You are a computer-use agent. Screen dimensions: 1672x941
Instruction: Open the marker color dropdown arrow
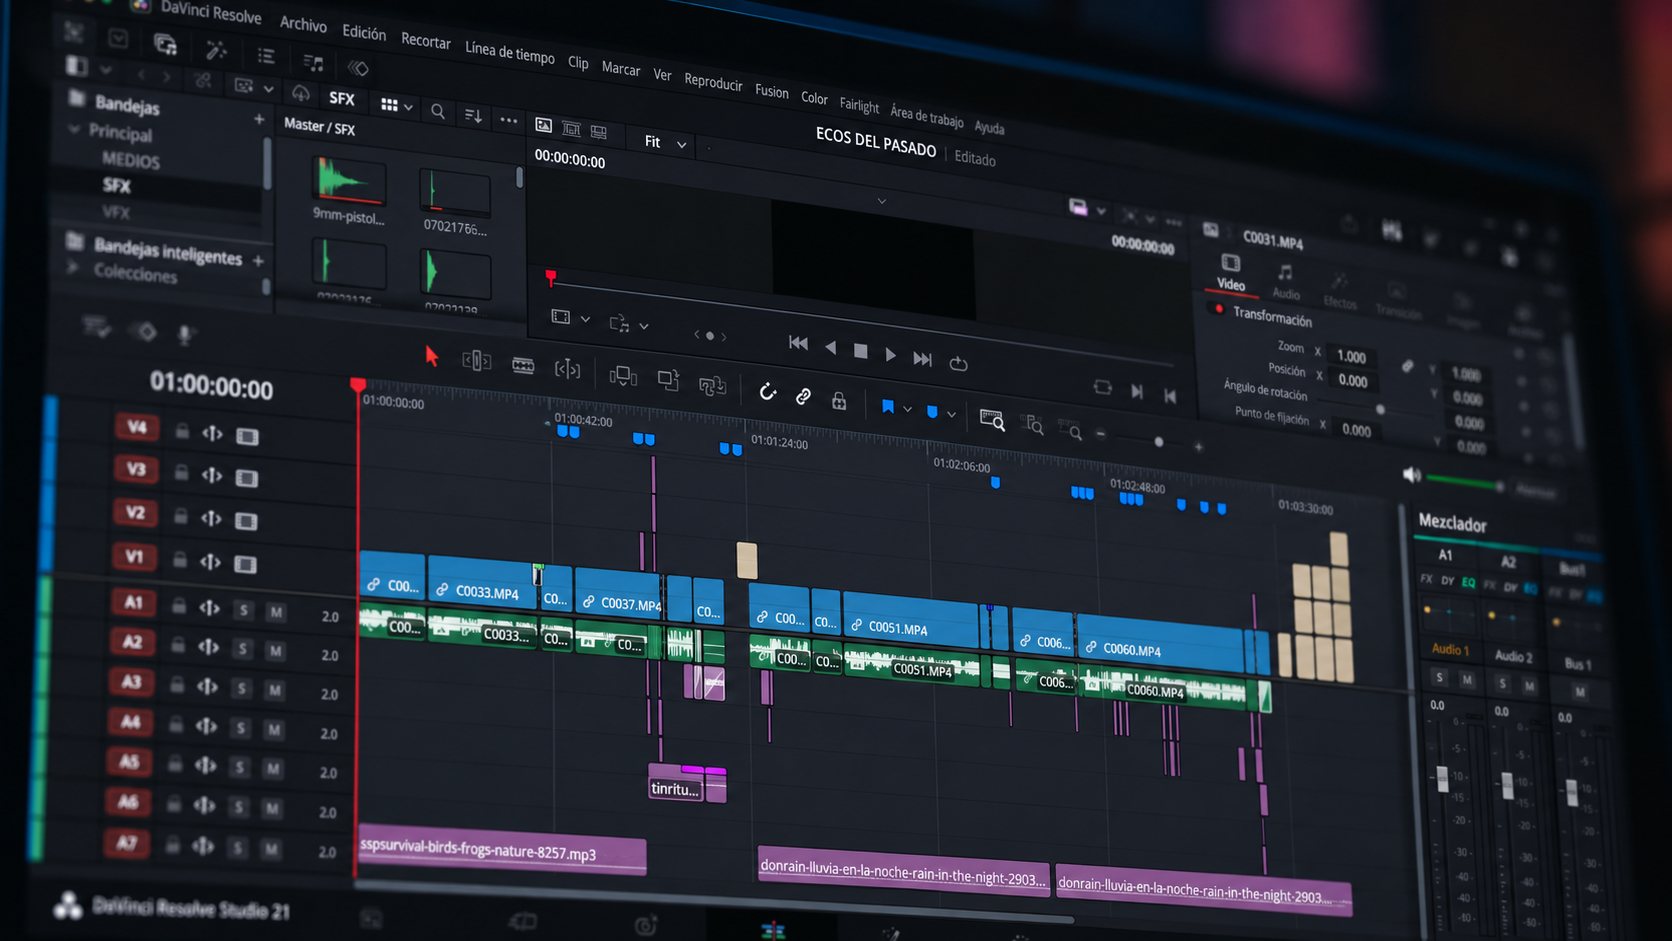(x=951, y=414)
